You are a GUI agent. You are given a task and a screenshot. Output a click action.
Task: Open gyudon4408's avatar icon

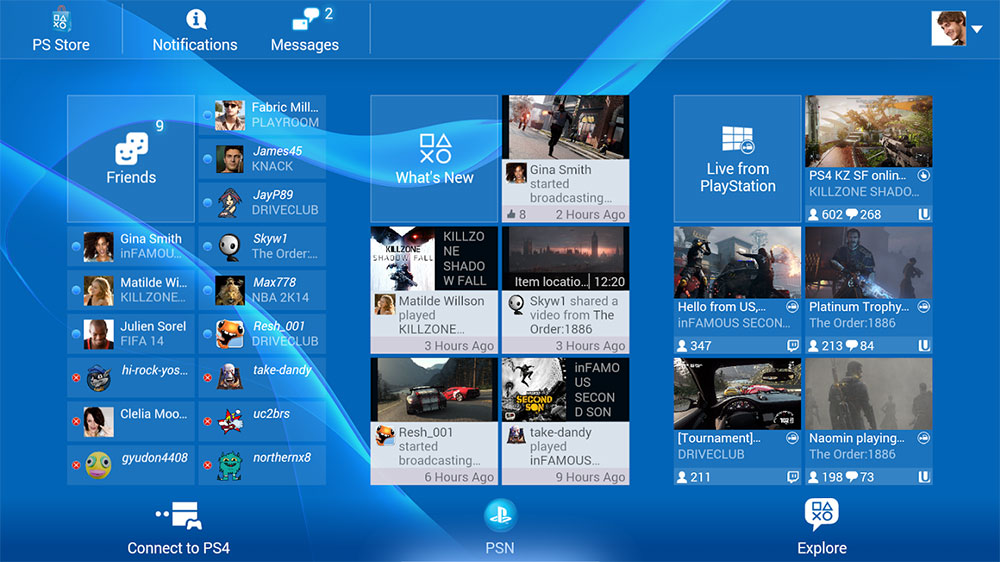(98, 466)
